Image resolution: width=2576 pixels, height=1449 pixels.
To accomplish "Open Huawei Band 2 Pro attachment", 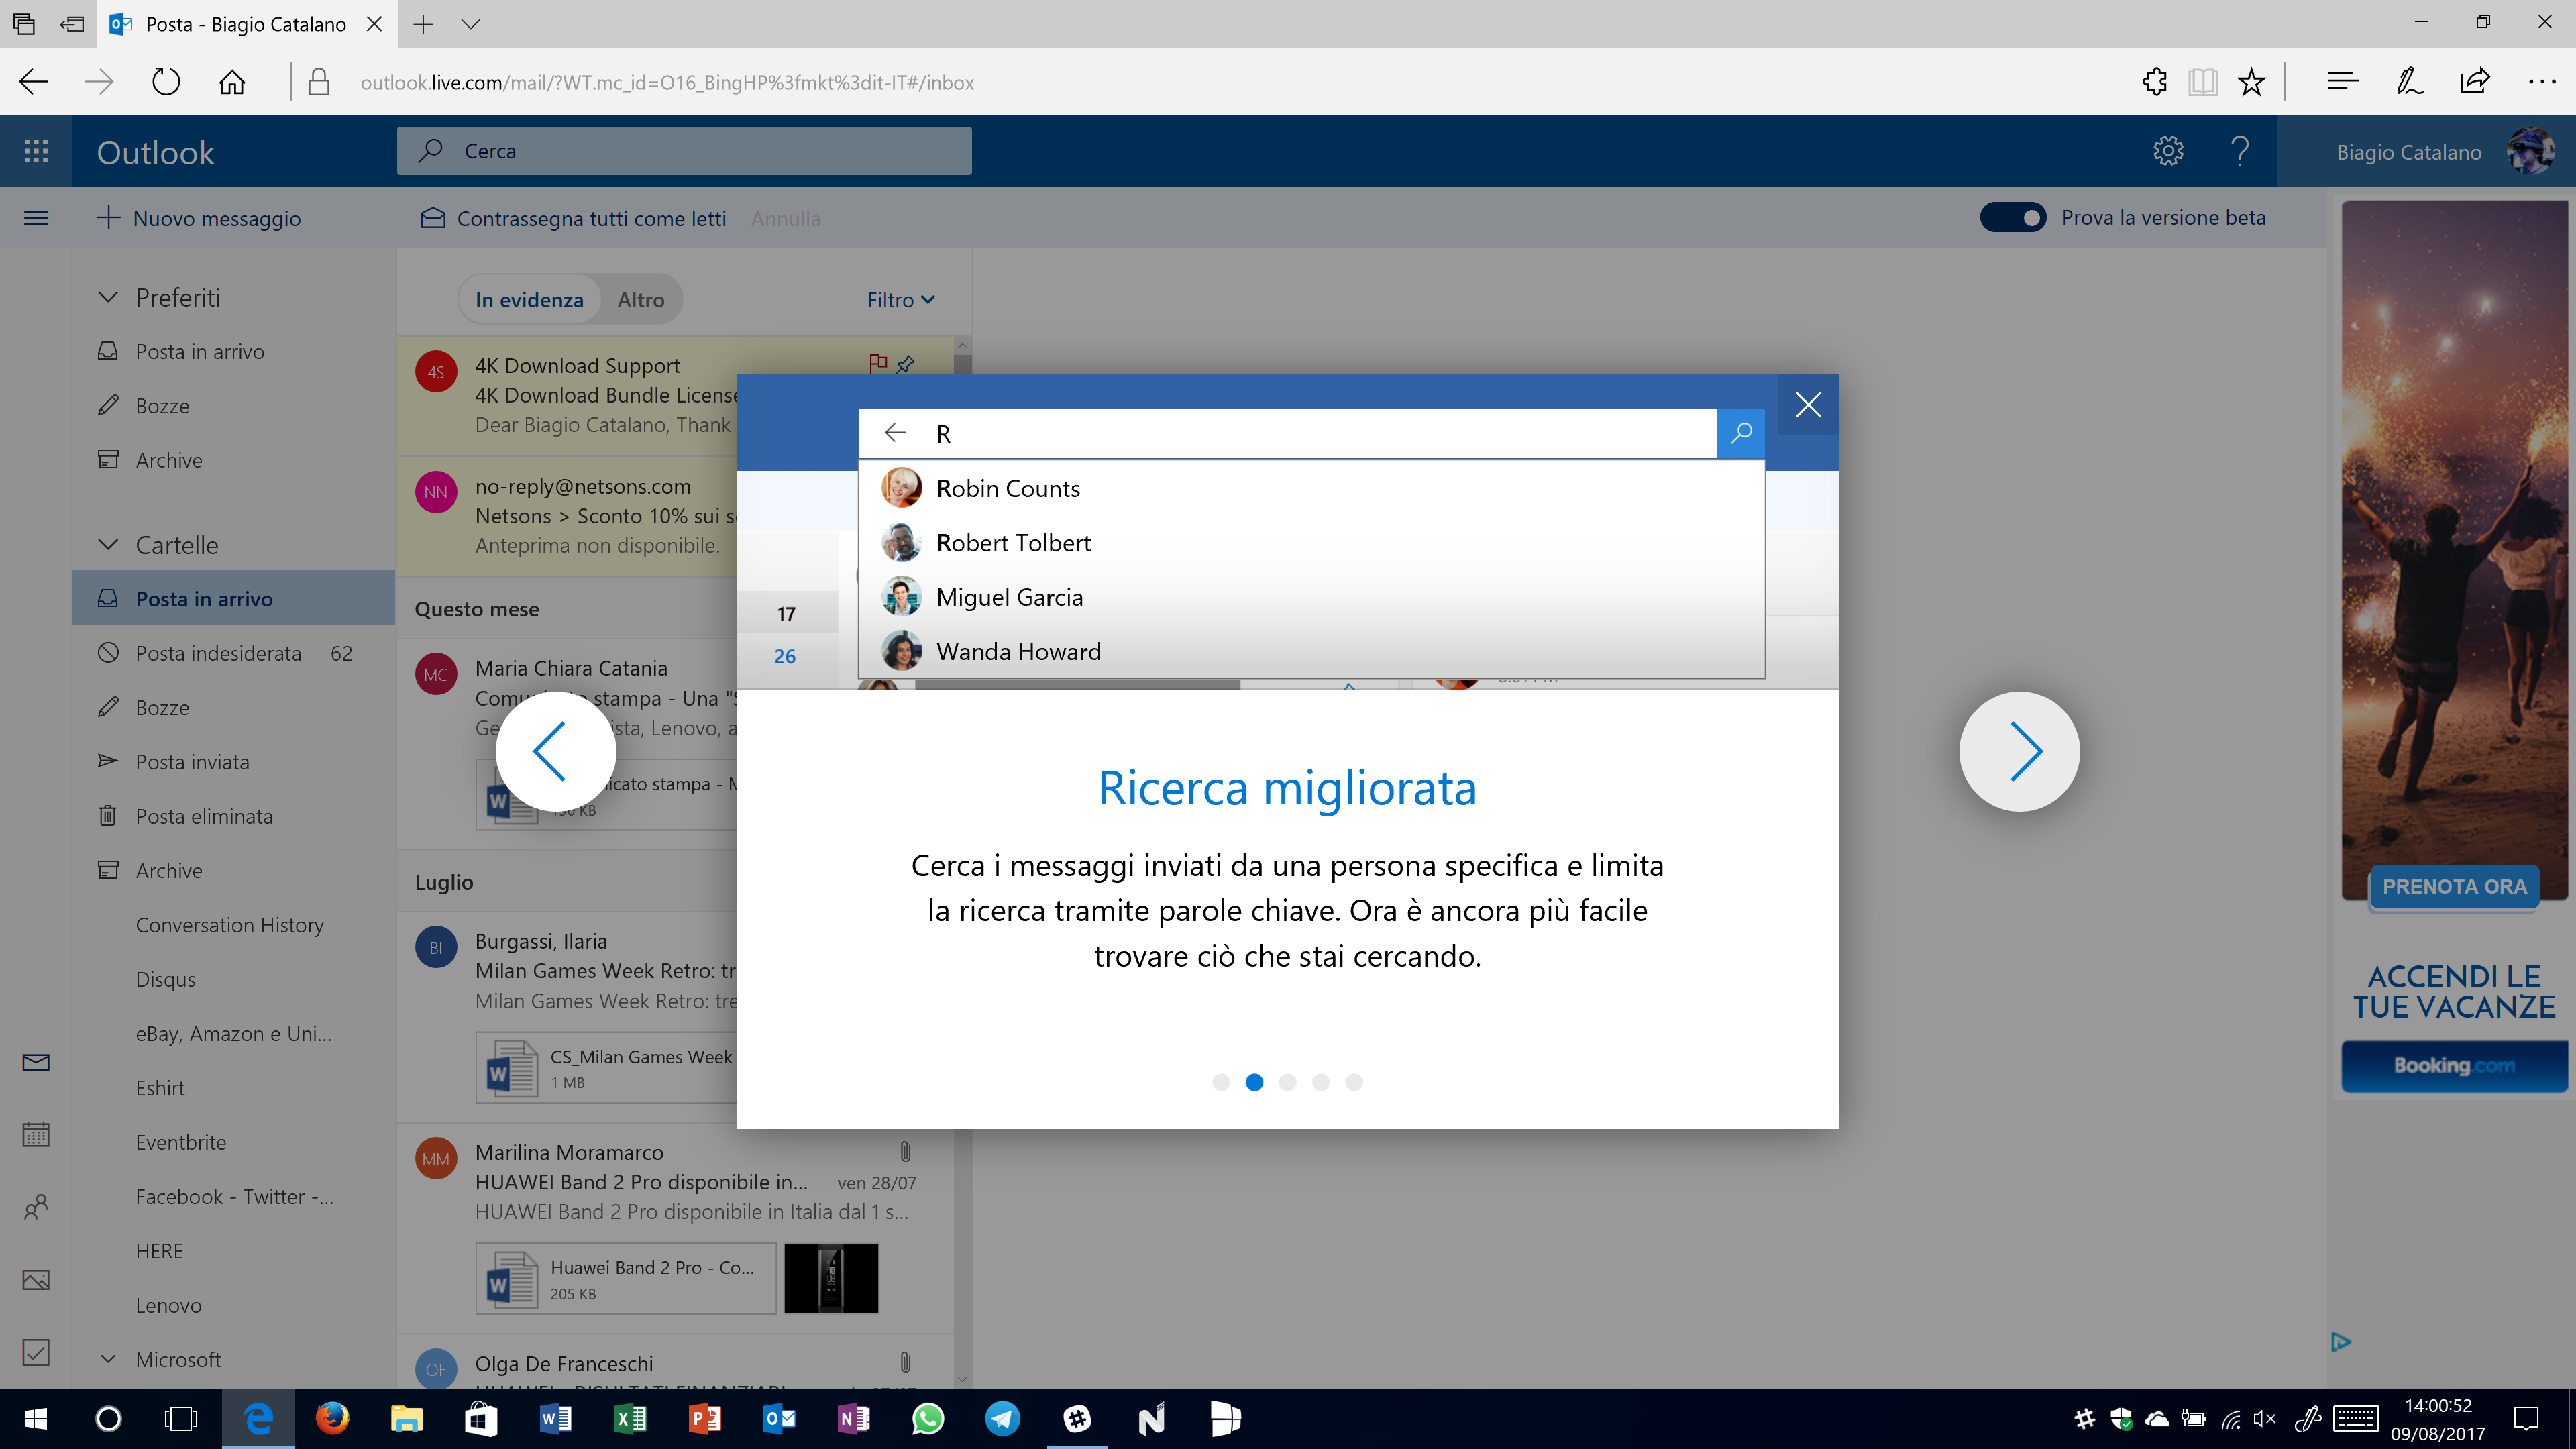I will click(x=626, y=1279).
